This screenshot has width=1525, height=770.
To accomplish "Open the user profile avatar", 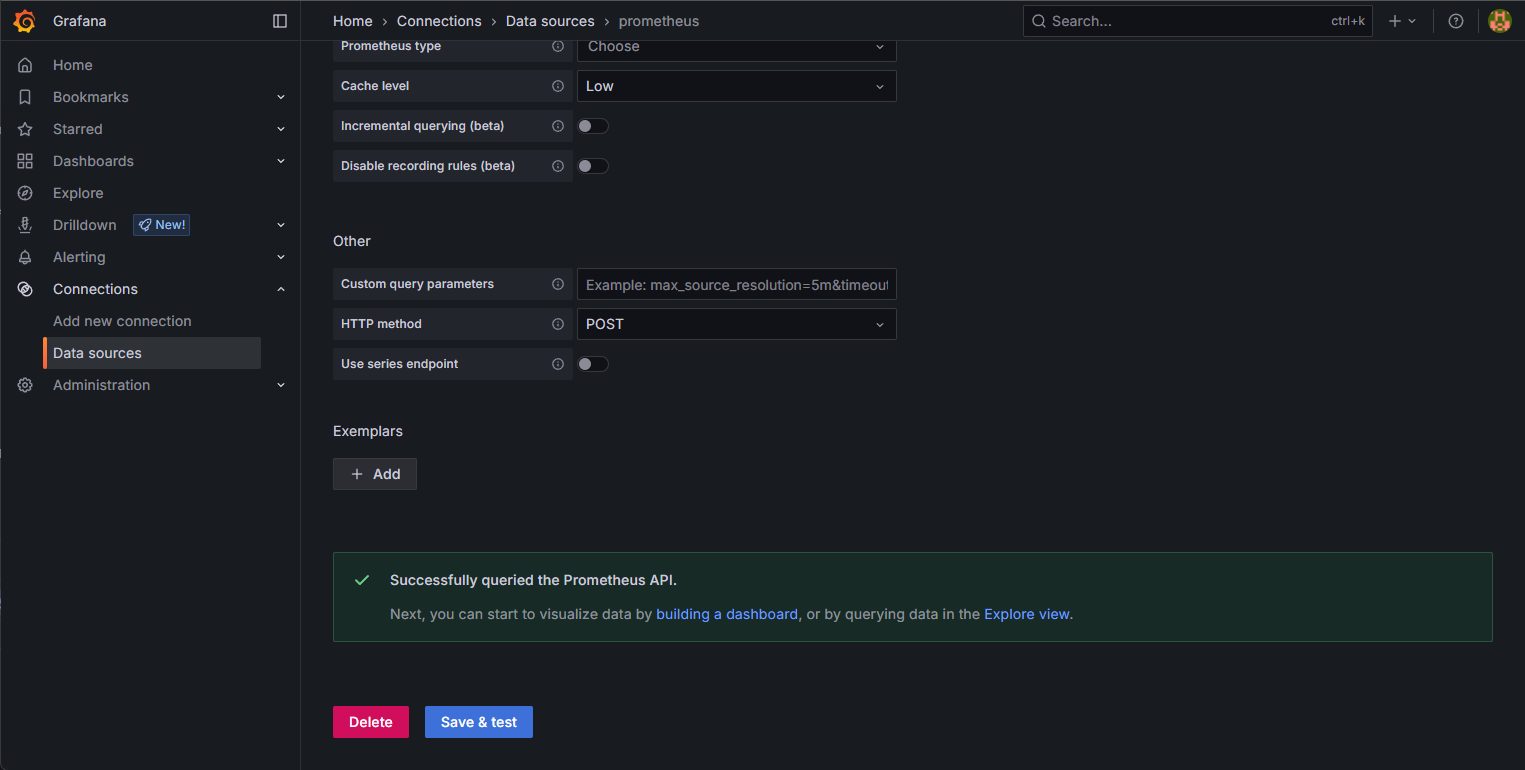I will (1499, 21).
